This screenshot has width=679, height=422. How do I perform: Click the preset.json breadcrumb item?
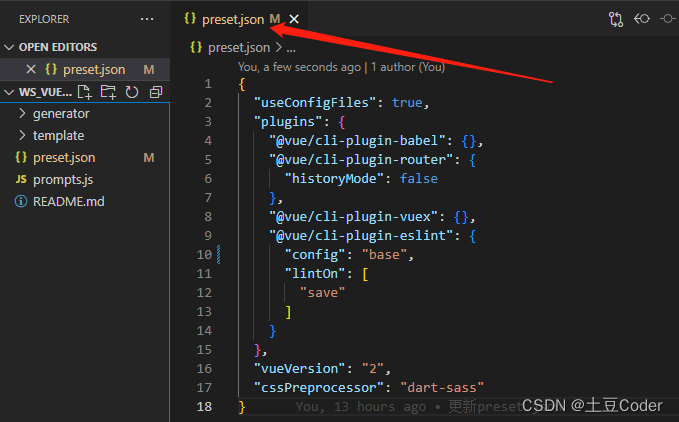239,48
